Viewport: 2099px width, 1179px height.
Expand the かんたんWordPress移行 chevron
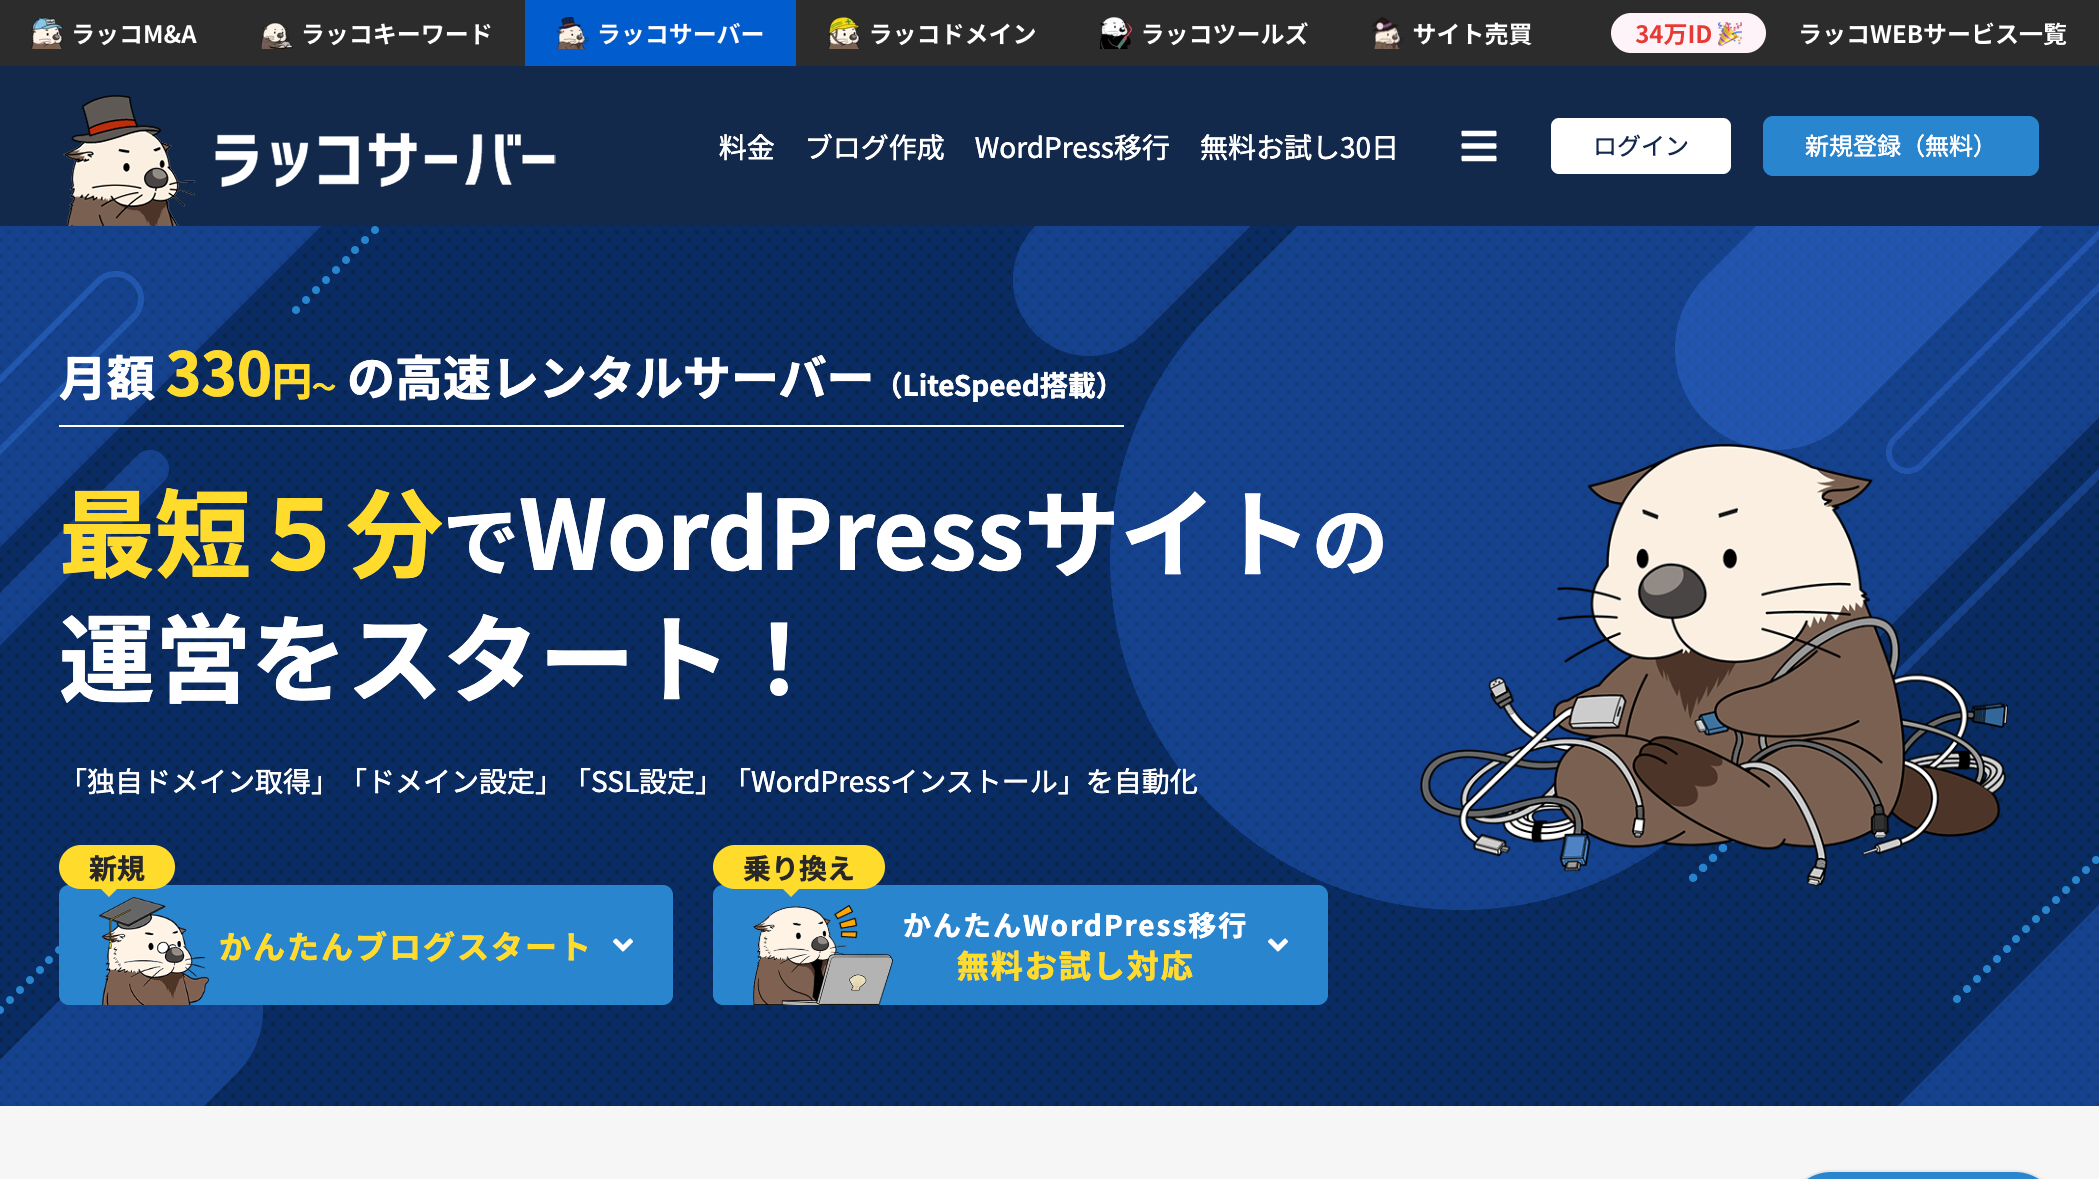point(1277,945)
